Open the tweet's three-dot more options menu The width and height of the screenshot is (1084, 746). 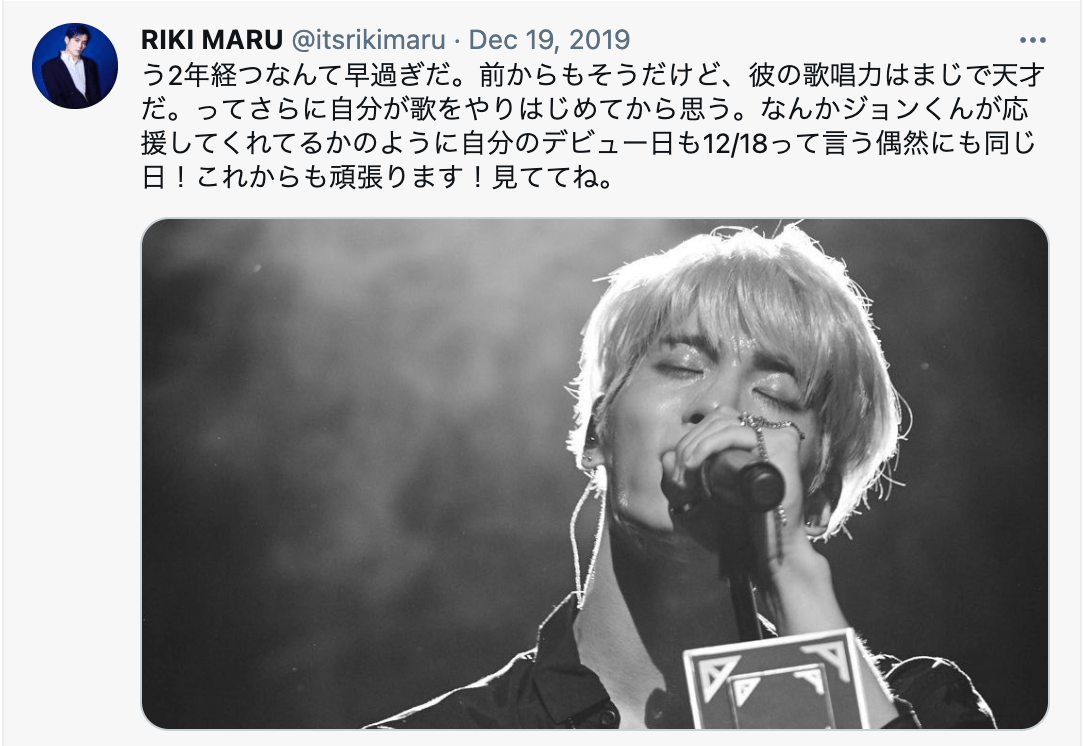click(x=1032, y=40)
